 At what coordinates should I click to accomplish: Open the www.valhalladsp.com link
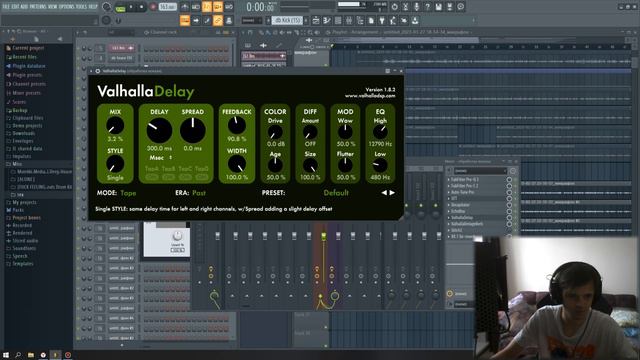pyautogui.click(x=370, y=96)
